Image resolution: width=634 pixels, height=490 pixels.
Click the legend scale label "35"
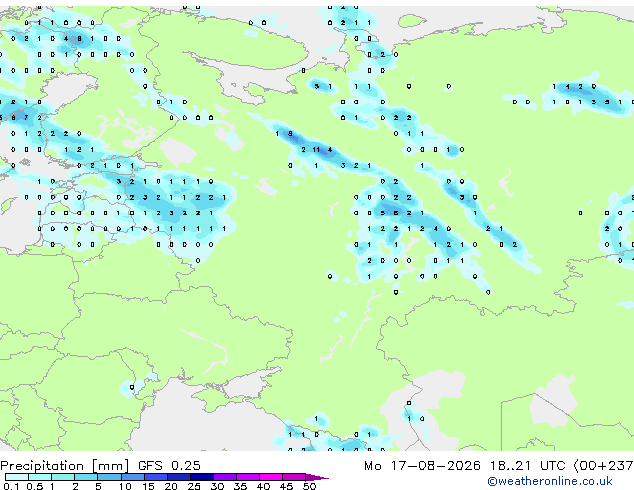[x=240, y=486]
